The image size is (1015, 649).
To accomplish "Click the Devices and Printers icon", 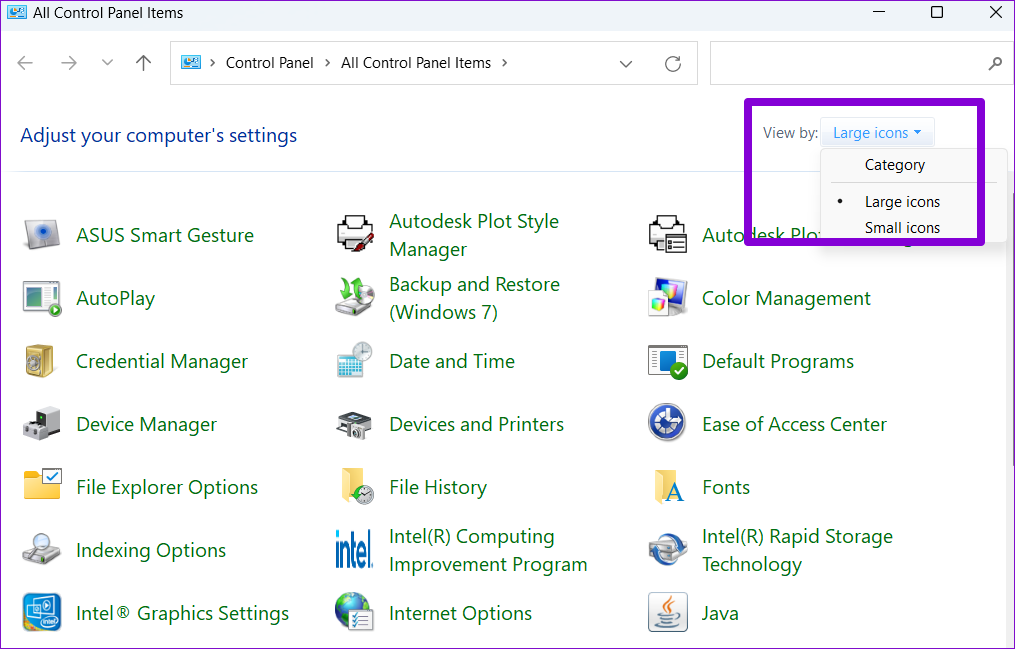I will click(355, 424).
